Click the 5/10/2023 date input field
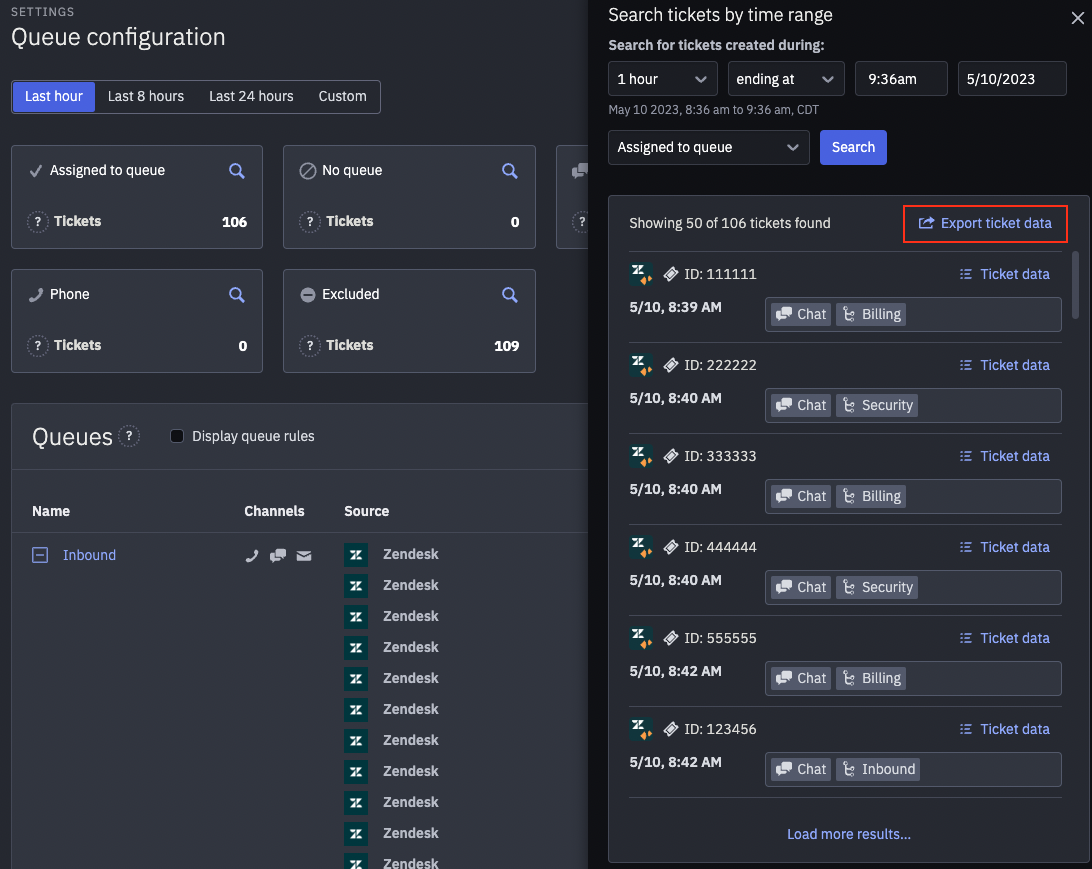1092x869 pixels. click(1012, 79)
